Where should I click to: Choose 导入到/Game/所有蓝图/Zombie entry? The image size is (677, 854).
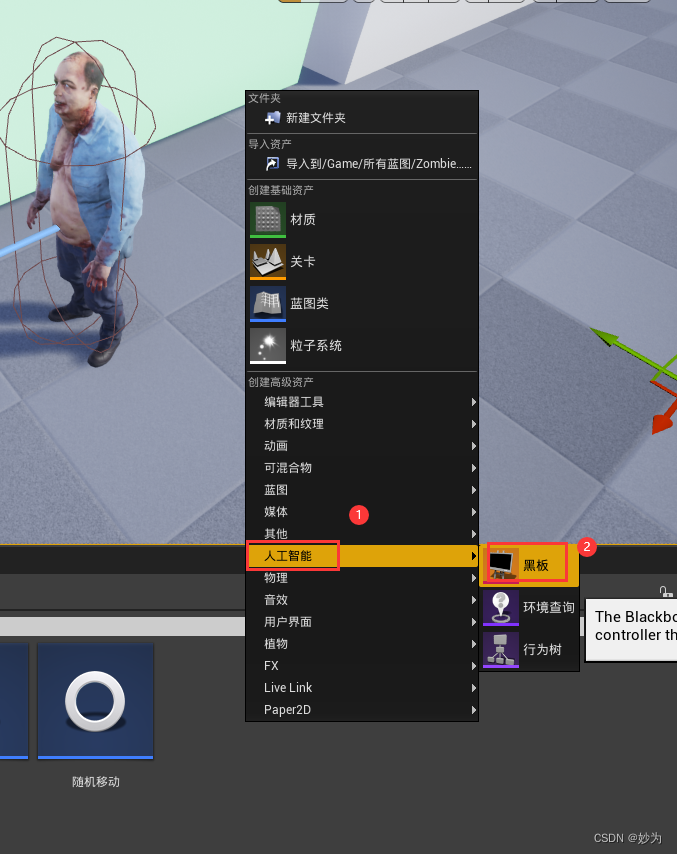tap(362, 163)
